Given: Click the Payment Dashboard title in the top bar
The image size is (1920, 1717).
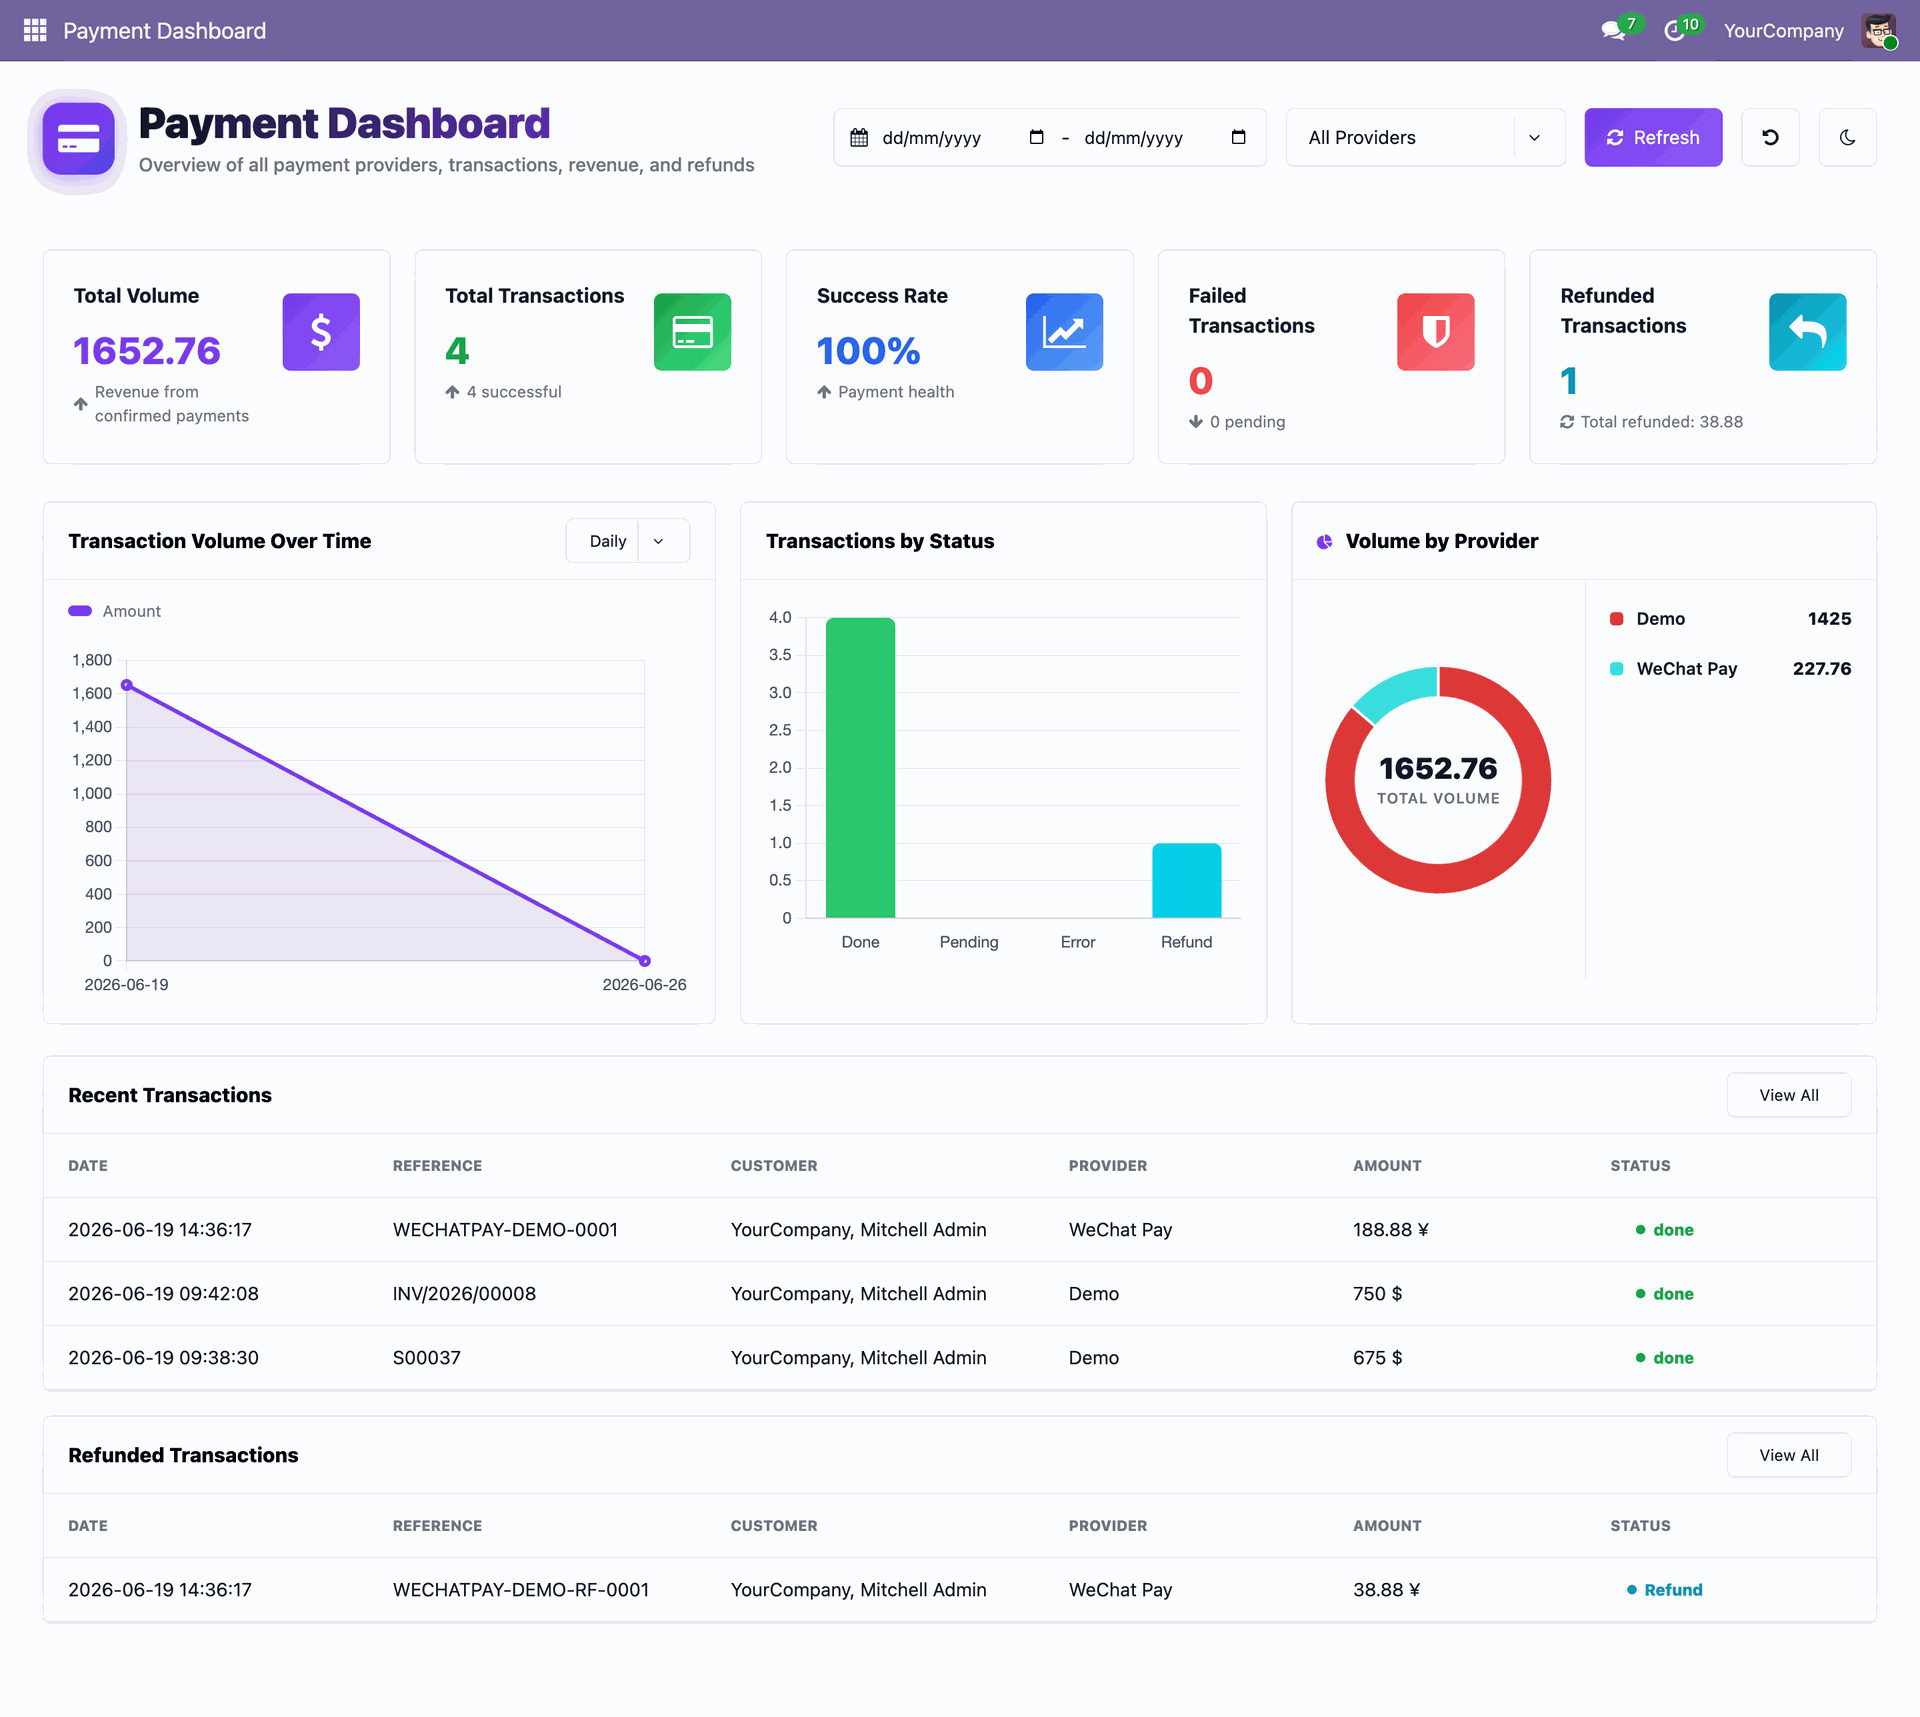Looking at the screenshot, I should [165, 30].
